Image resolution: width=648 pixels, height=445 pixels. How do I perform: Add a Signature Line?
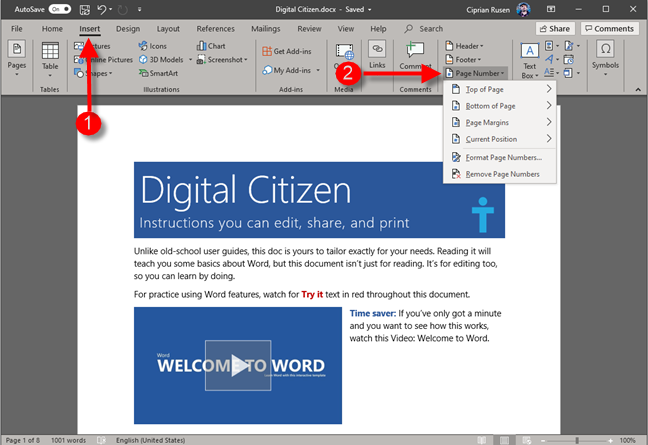(572, 46)
